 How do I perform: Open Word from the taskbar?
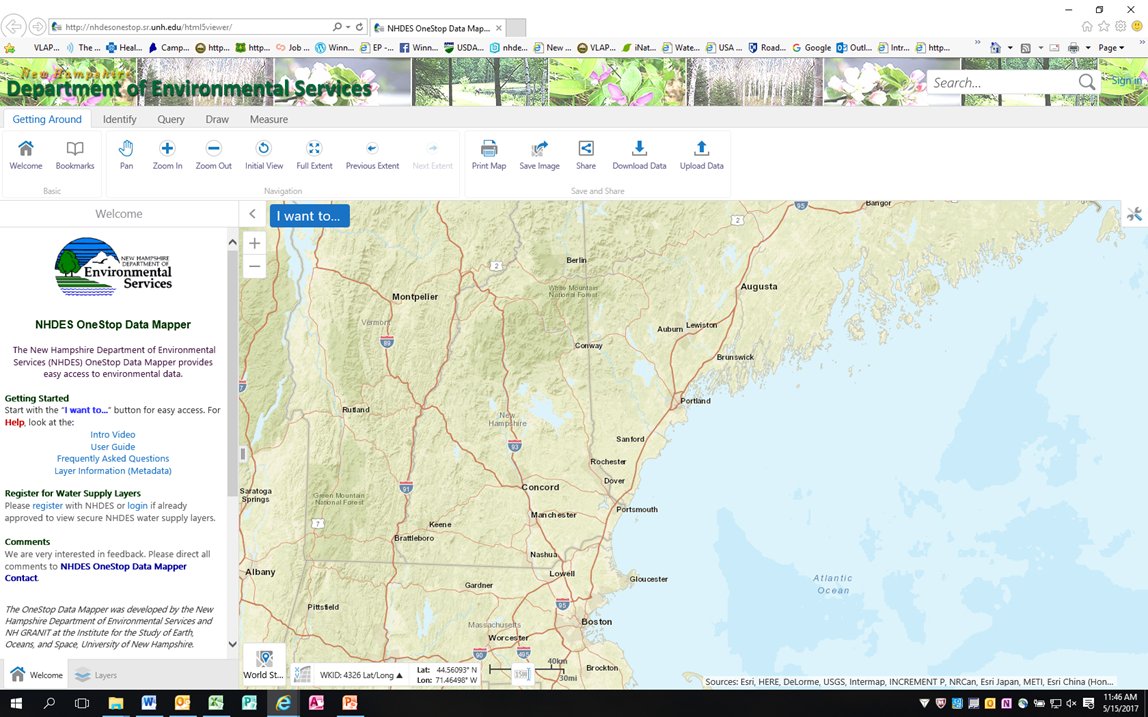149,703
